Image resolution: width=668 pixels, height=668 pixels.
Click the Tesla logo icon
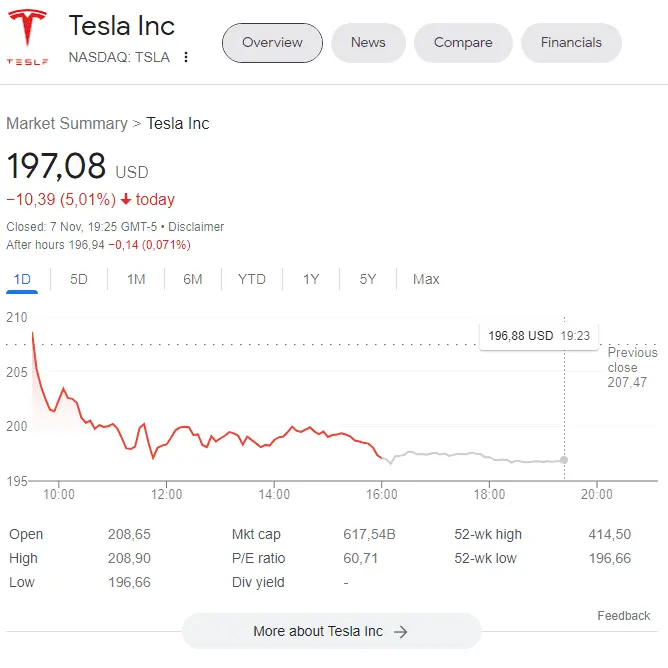point(29,38)
